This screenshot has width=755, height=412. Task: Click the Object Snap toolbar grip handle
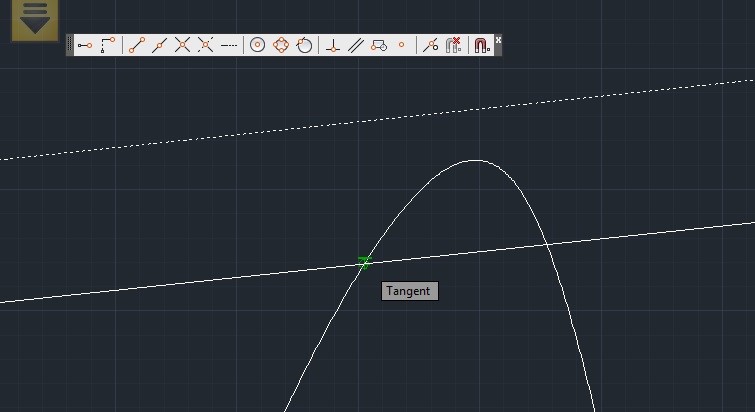[x=70, y=45]
